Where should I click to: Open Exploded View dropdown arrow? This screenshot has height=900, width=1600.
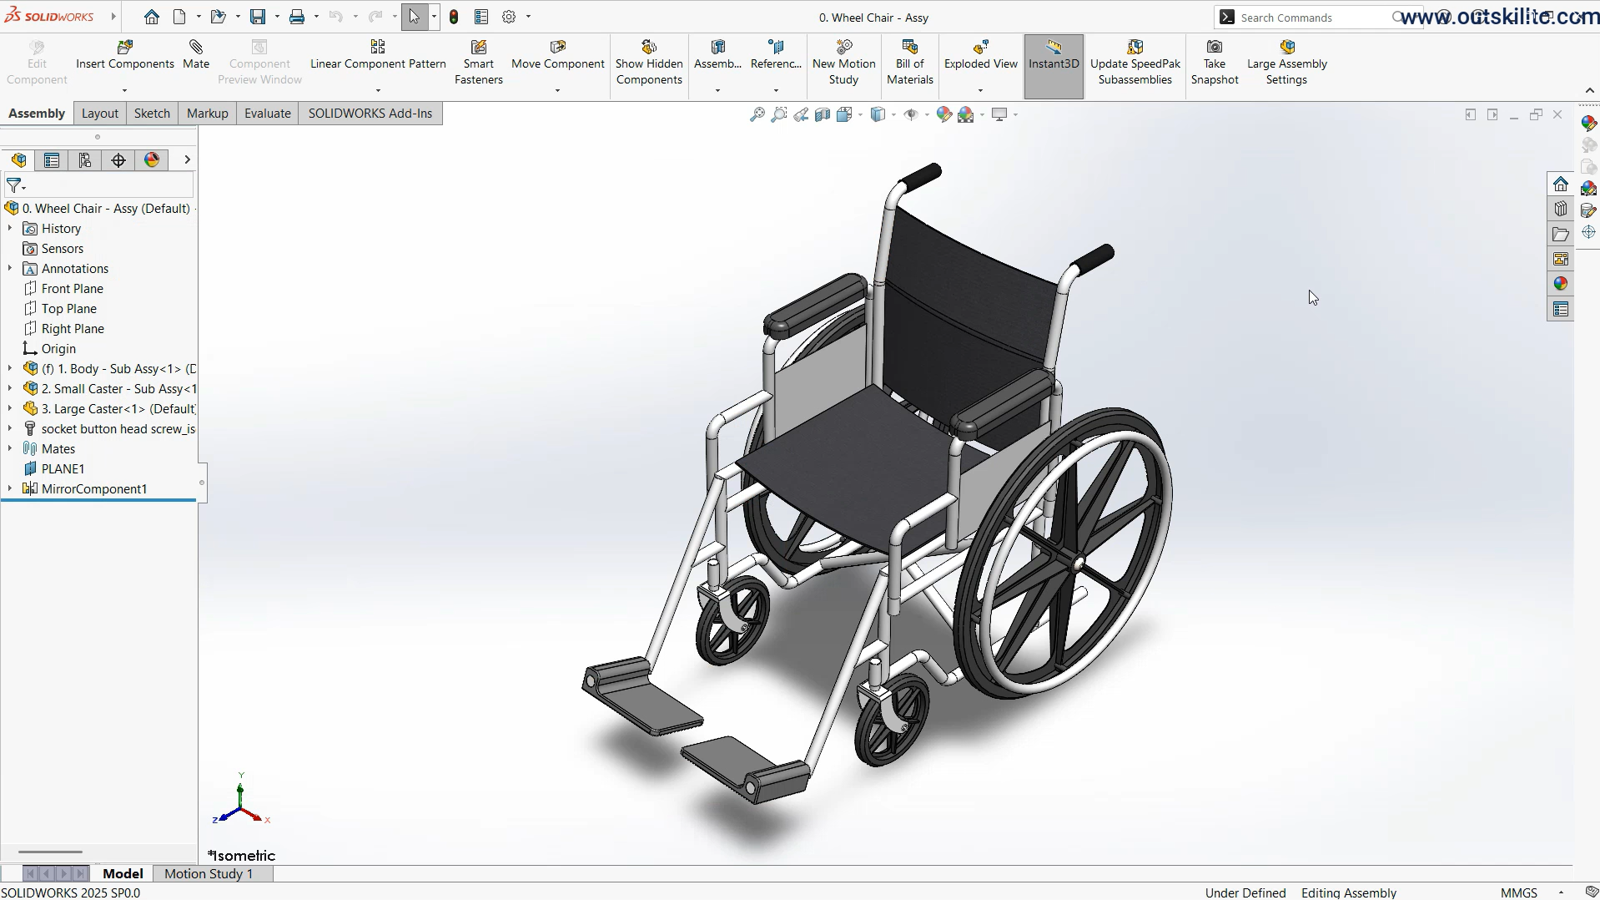tap(980, 90)
